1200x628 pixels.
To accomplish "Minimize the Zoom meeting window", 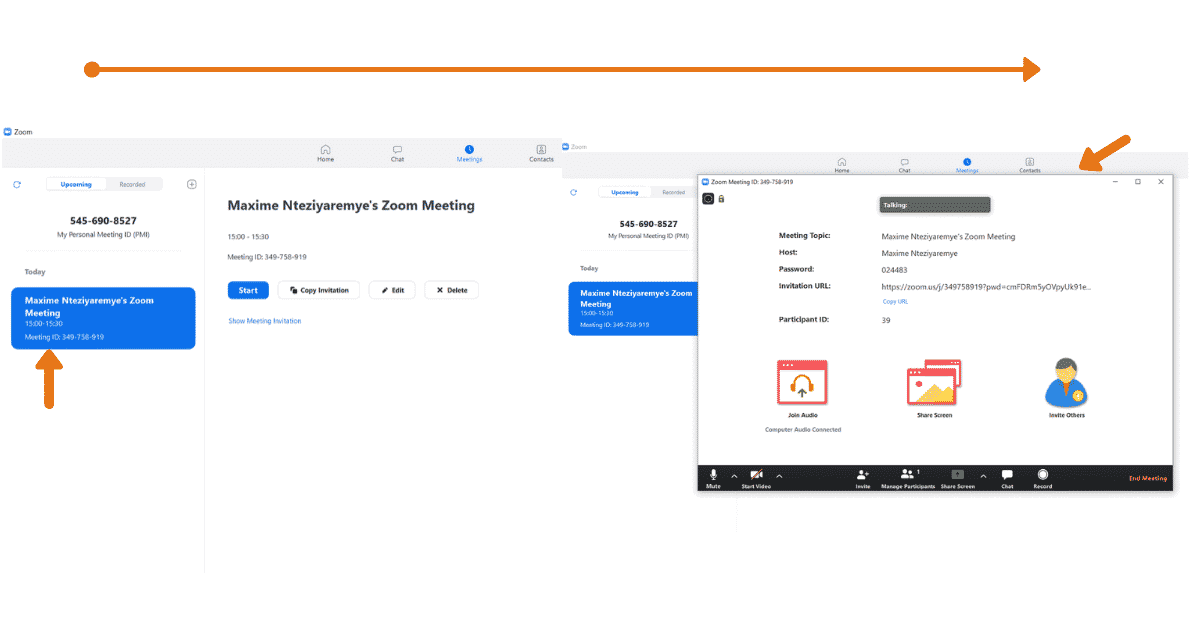I will pos(1115,182).
